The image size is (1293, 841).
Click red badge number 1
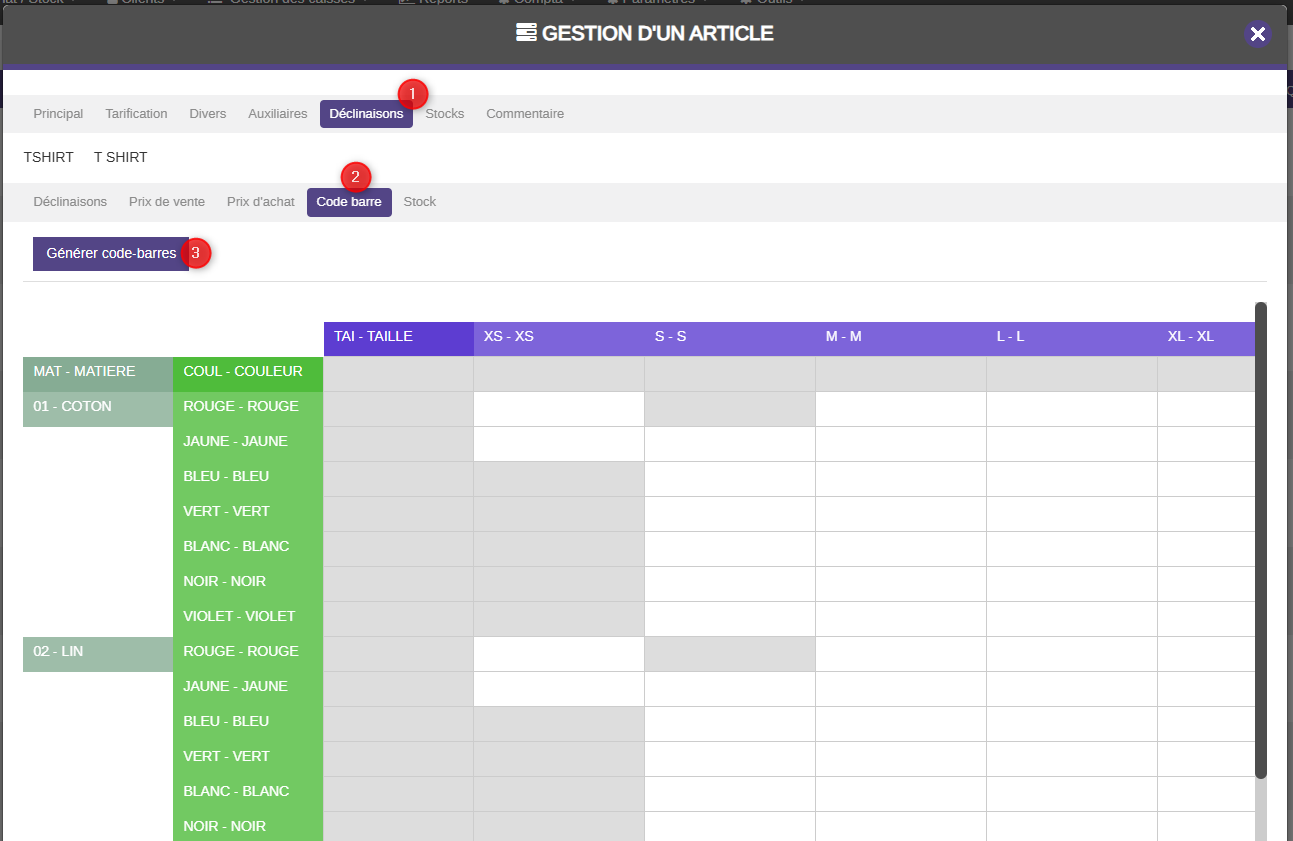click(413, 94)
